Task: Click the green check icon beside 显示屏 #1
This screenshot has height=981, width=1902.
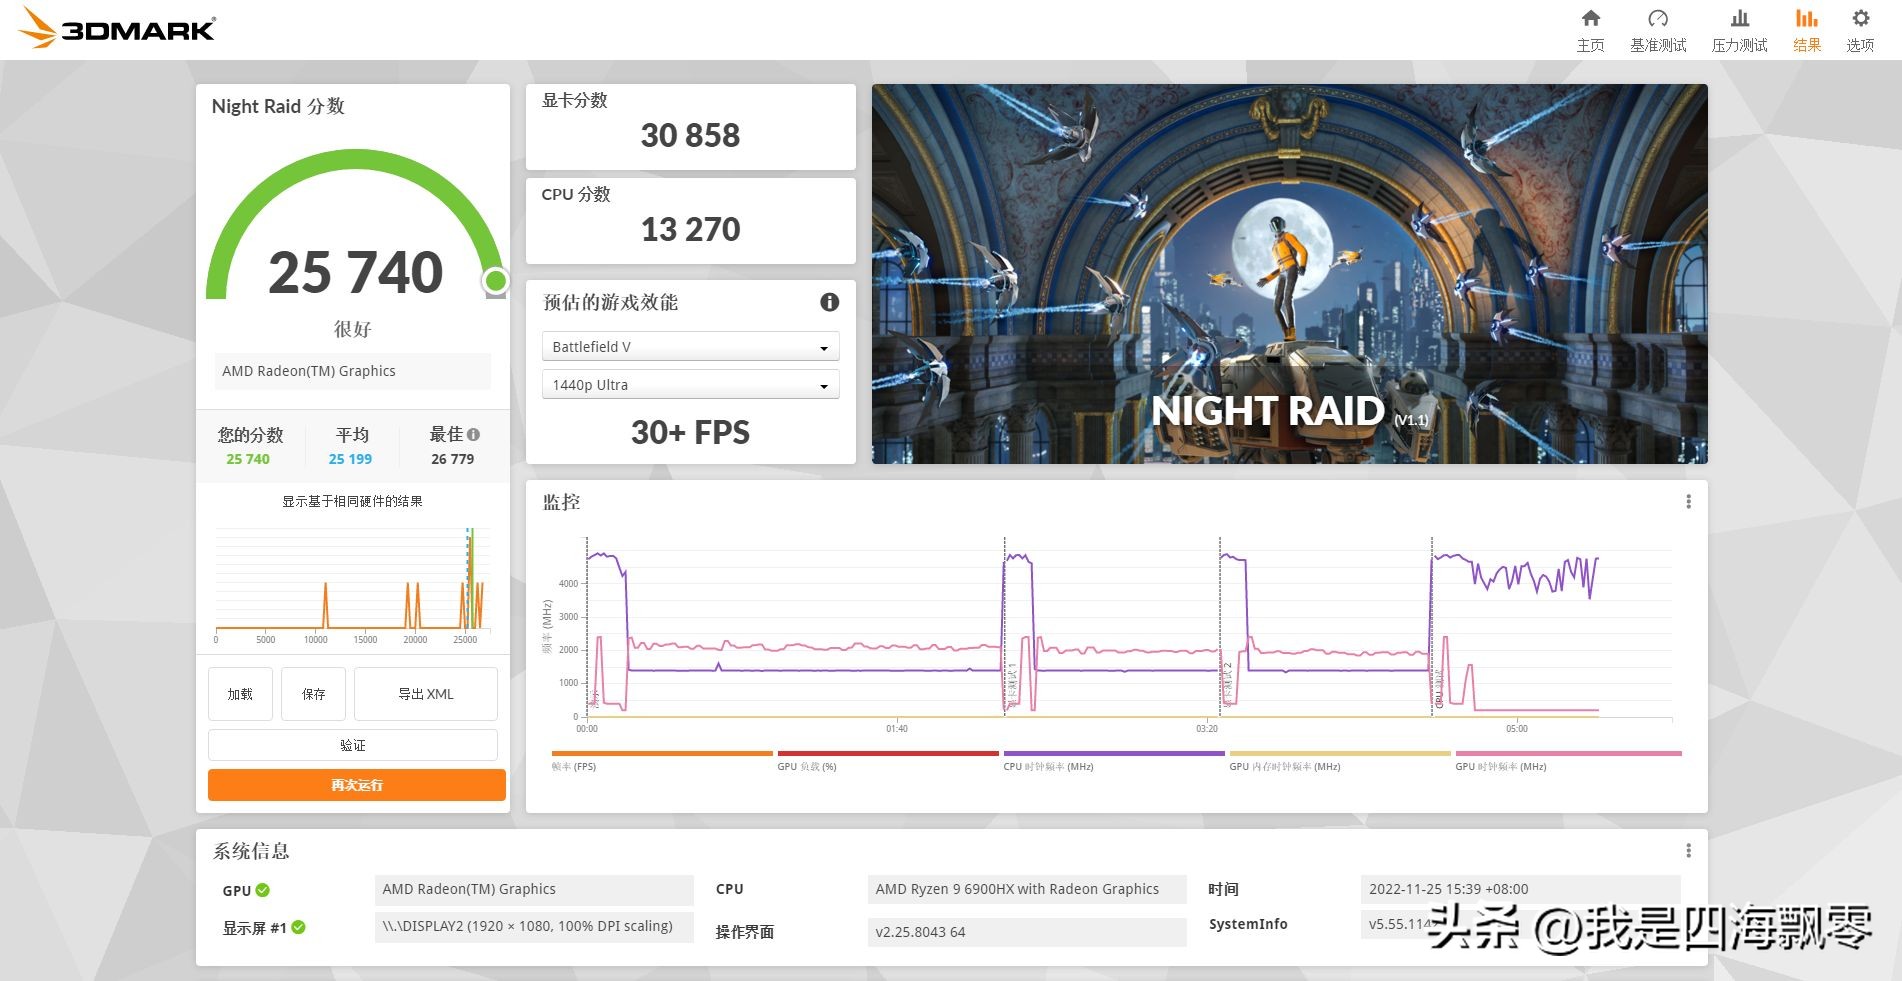Action: 298,928
